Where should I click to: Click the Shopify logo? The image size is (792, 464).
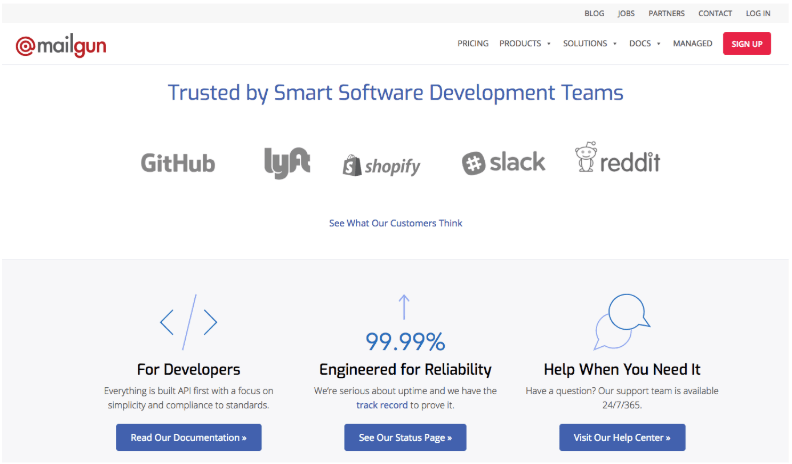381,165
